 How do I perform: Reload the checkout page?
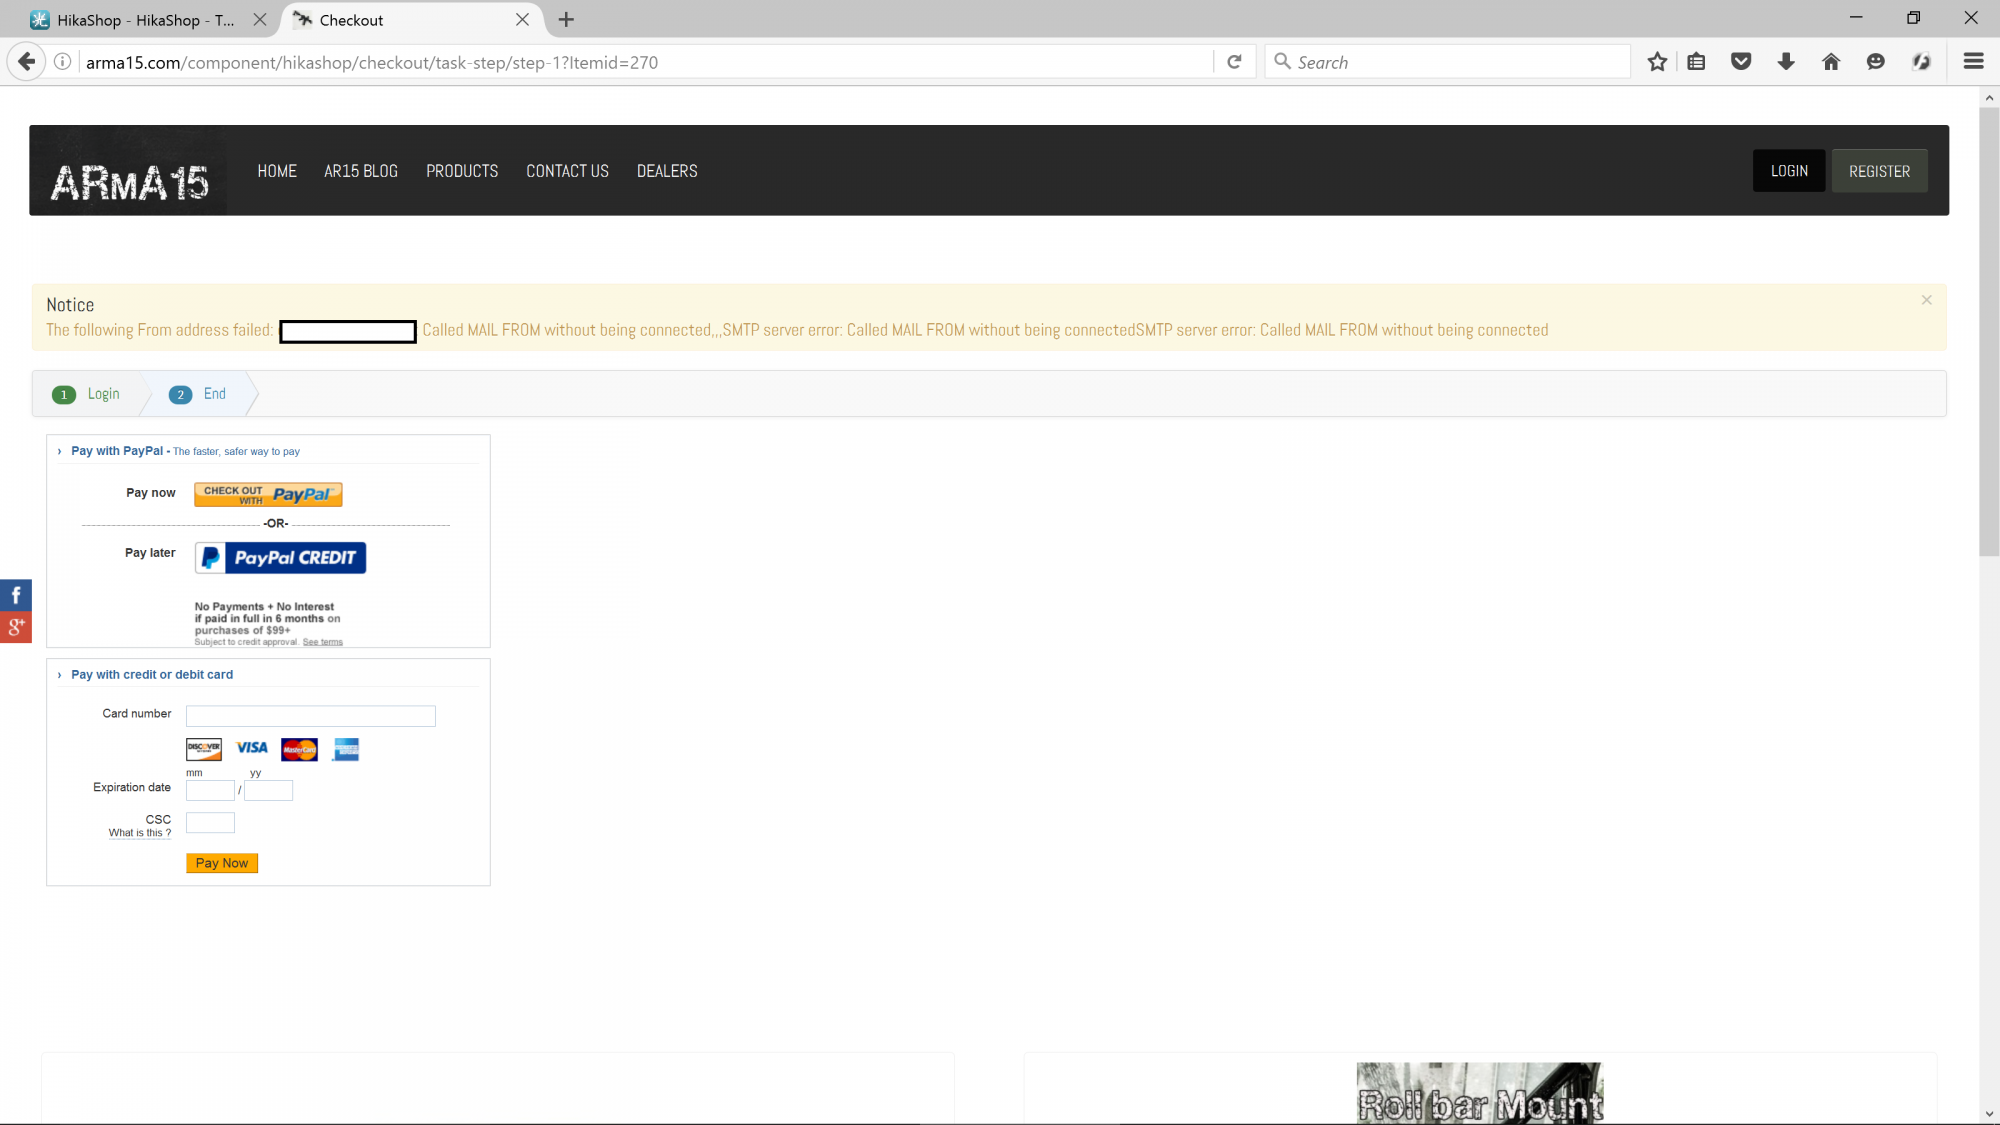[x=1235, y=62]
